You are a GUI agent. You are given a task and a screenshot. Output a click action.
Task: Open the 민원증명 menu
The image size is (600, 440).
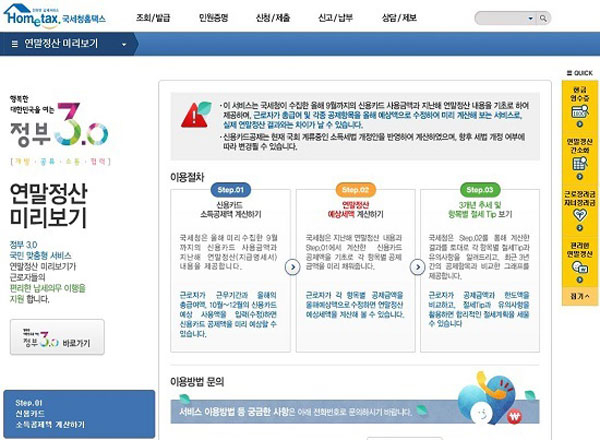click(216, 18)
